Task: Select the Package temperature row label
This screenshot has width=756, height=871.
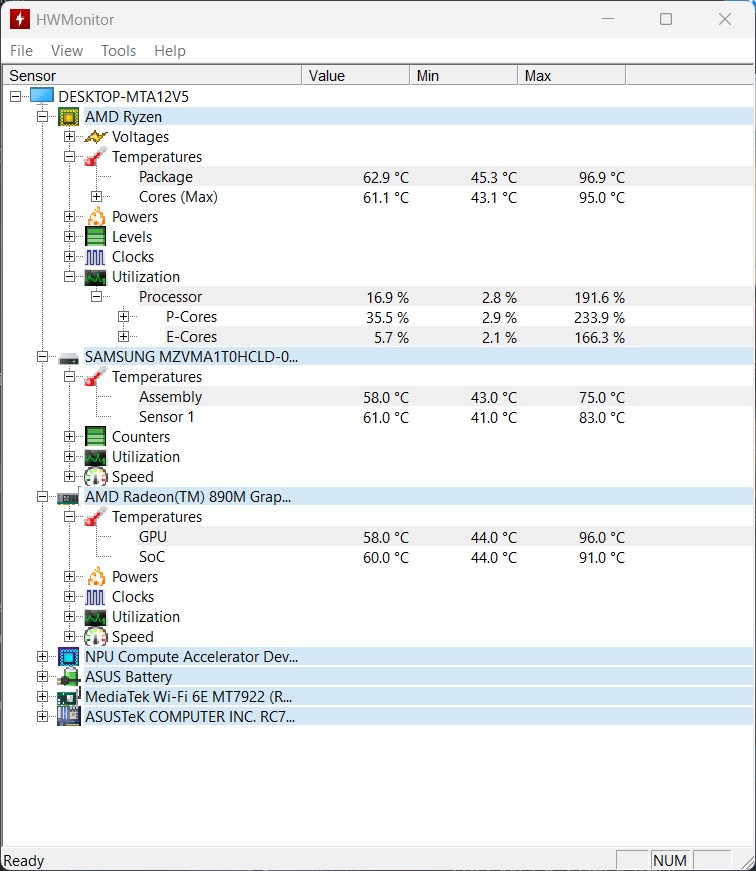Action: [166, 177]
